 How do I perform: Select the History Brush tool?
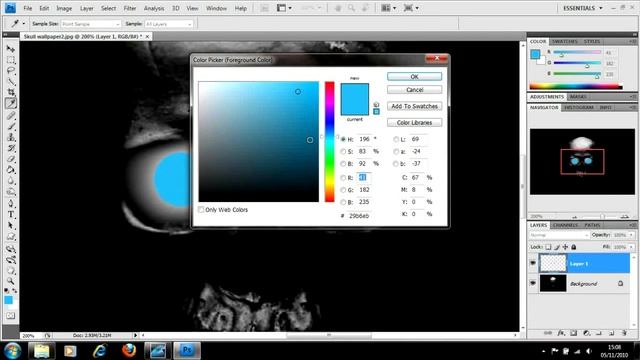[x=11, y=148]
